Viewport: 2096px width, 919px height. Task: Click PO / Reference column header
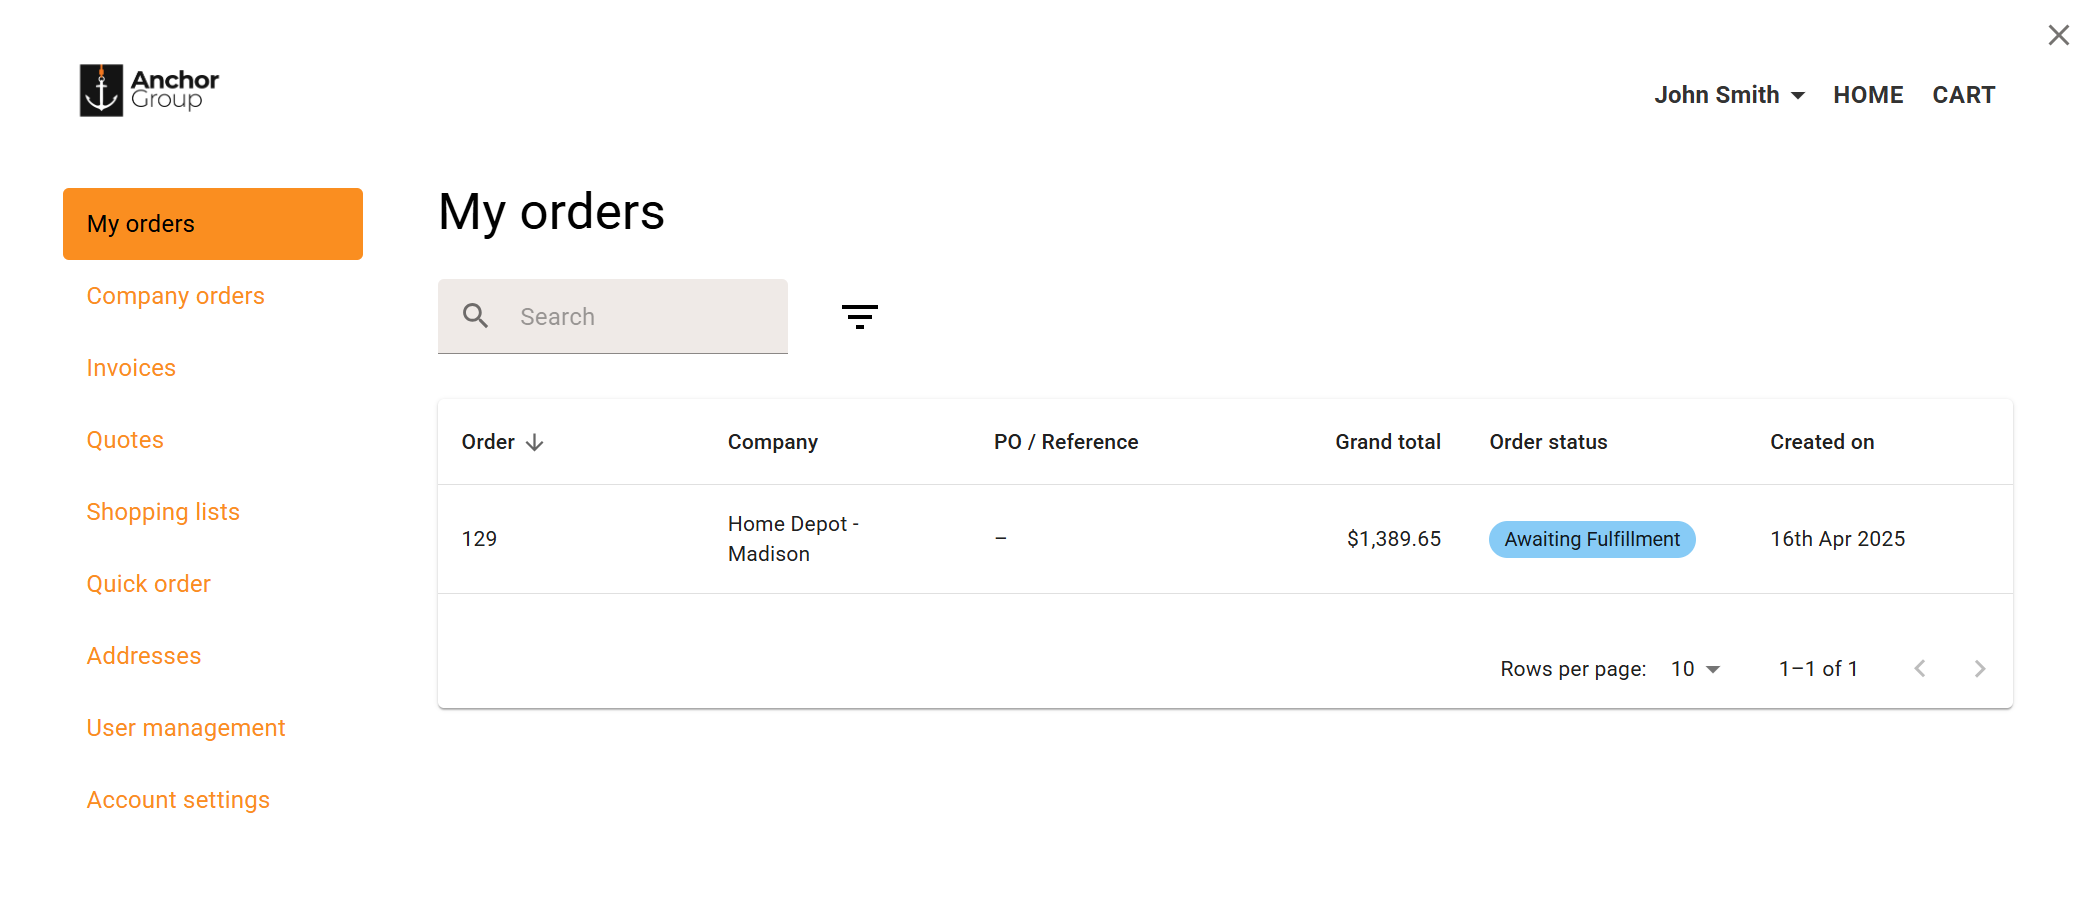(x=1066, y=442)
